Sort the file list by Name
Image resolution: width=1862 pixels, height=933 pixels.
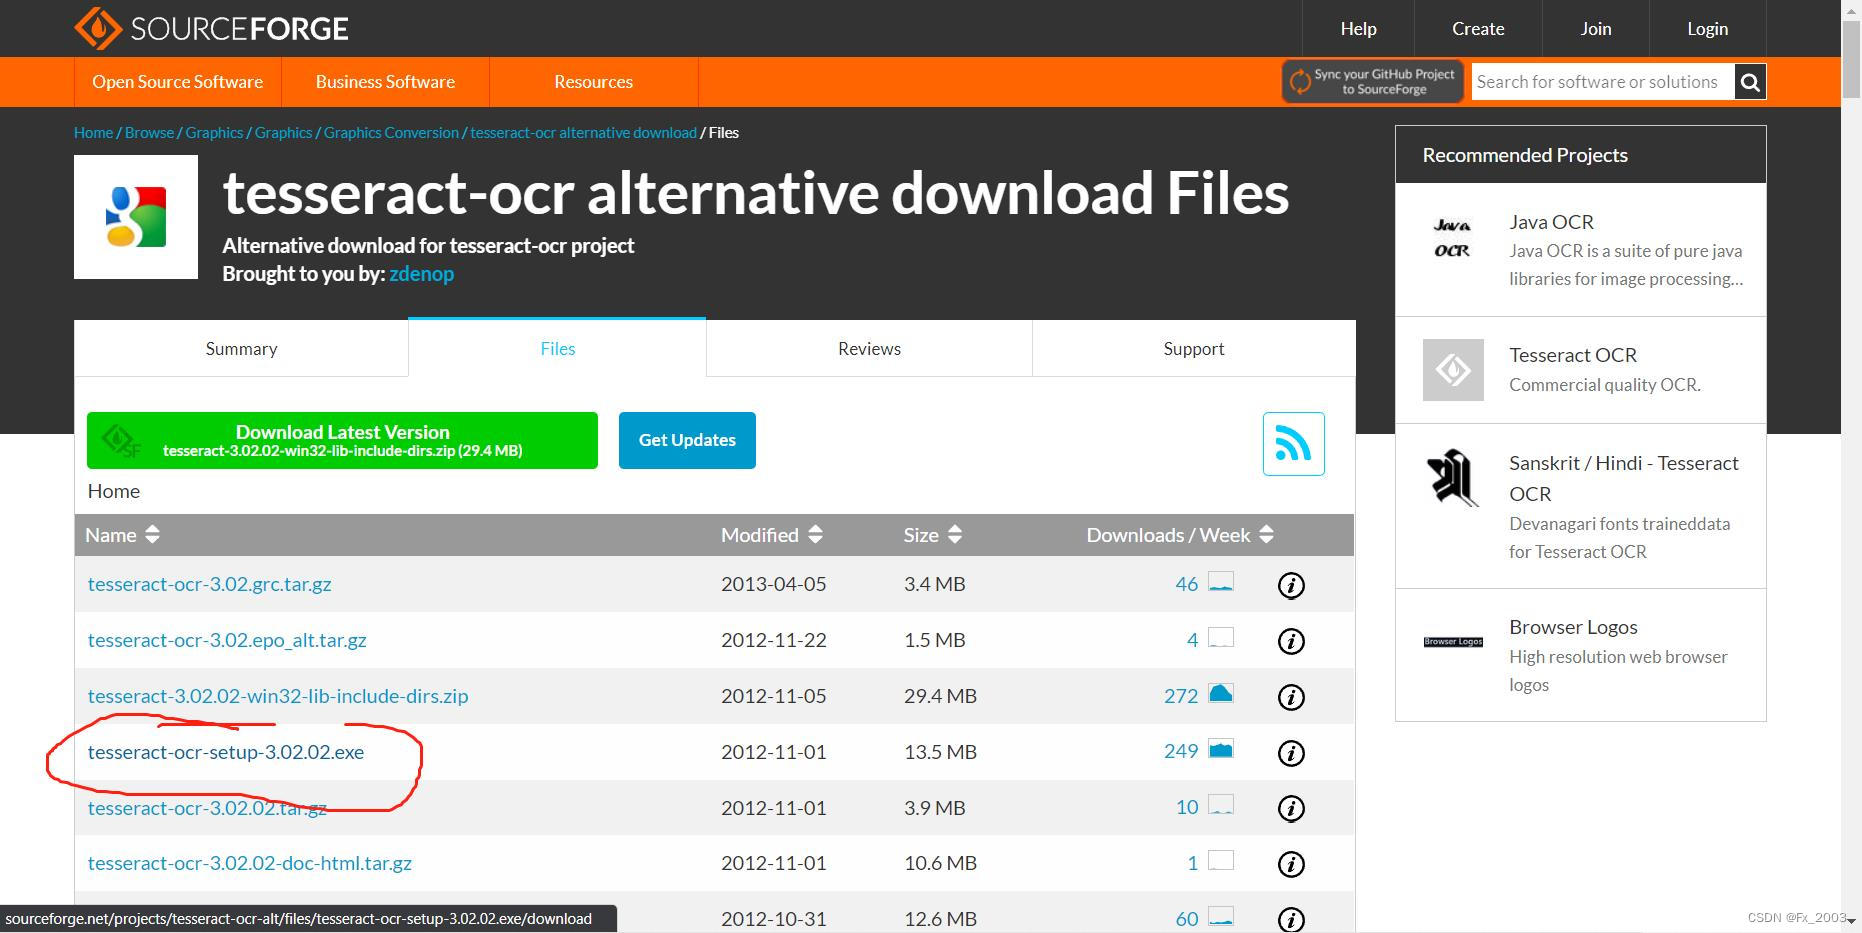click(122, 535)
